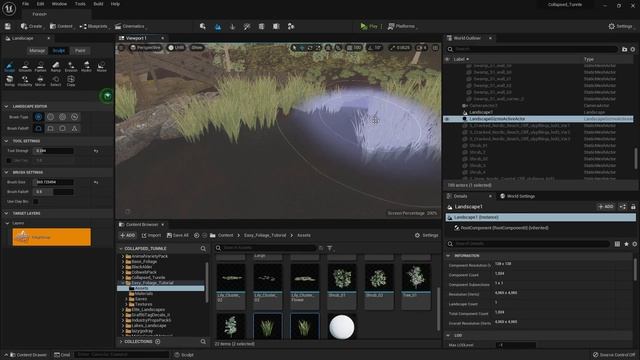The width and height of the screenshot is (640, 360).
Task: Search the folder tree in Content Browser
Action: [203, 249]
